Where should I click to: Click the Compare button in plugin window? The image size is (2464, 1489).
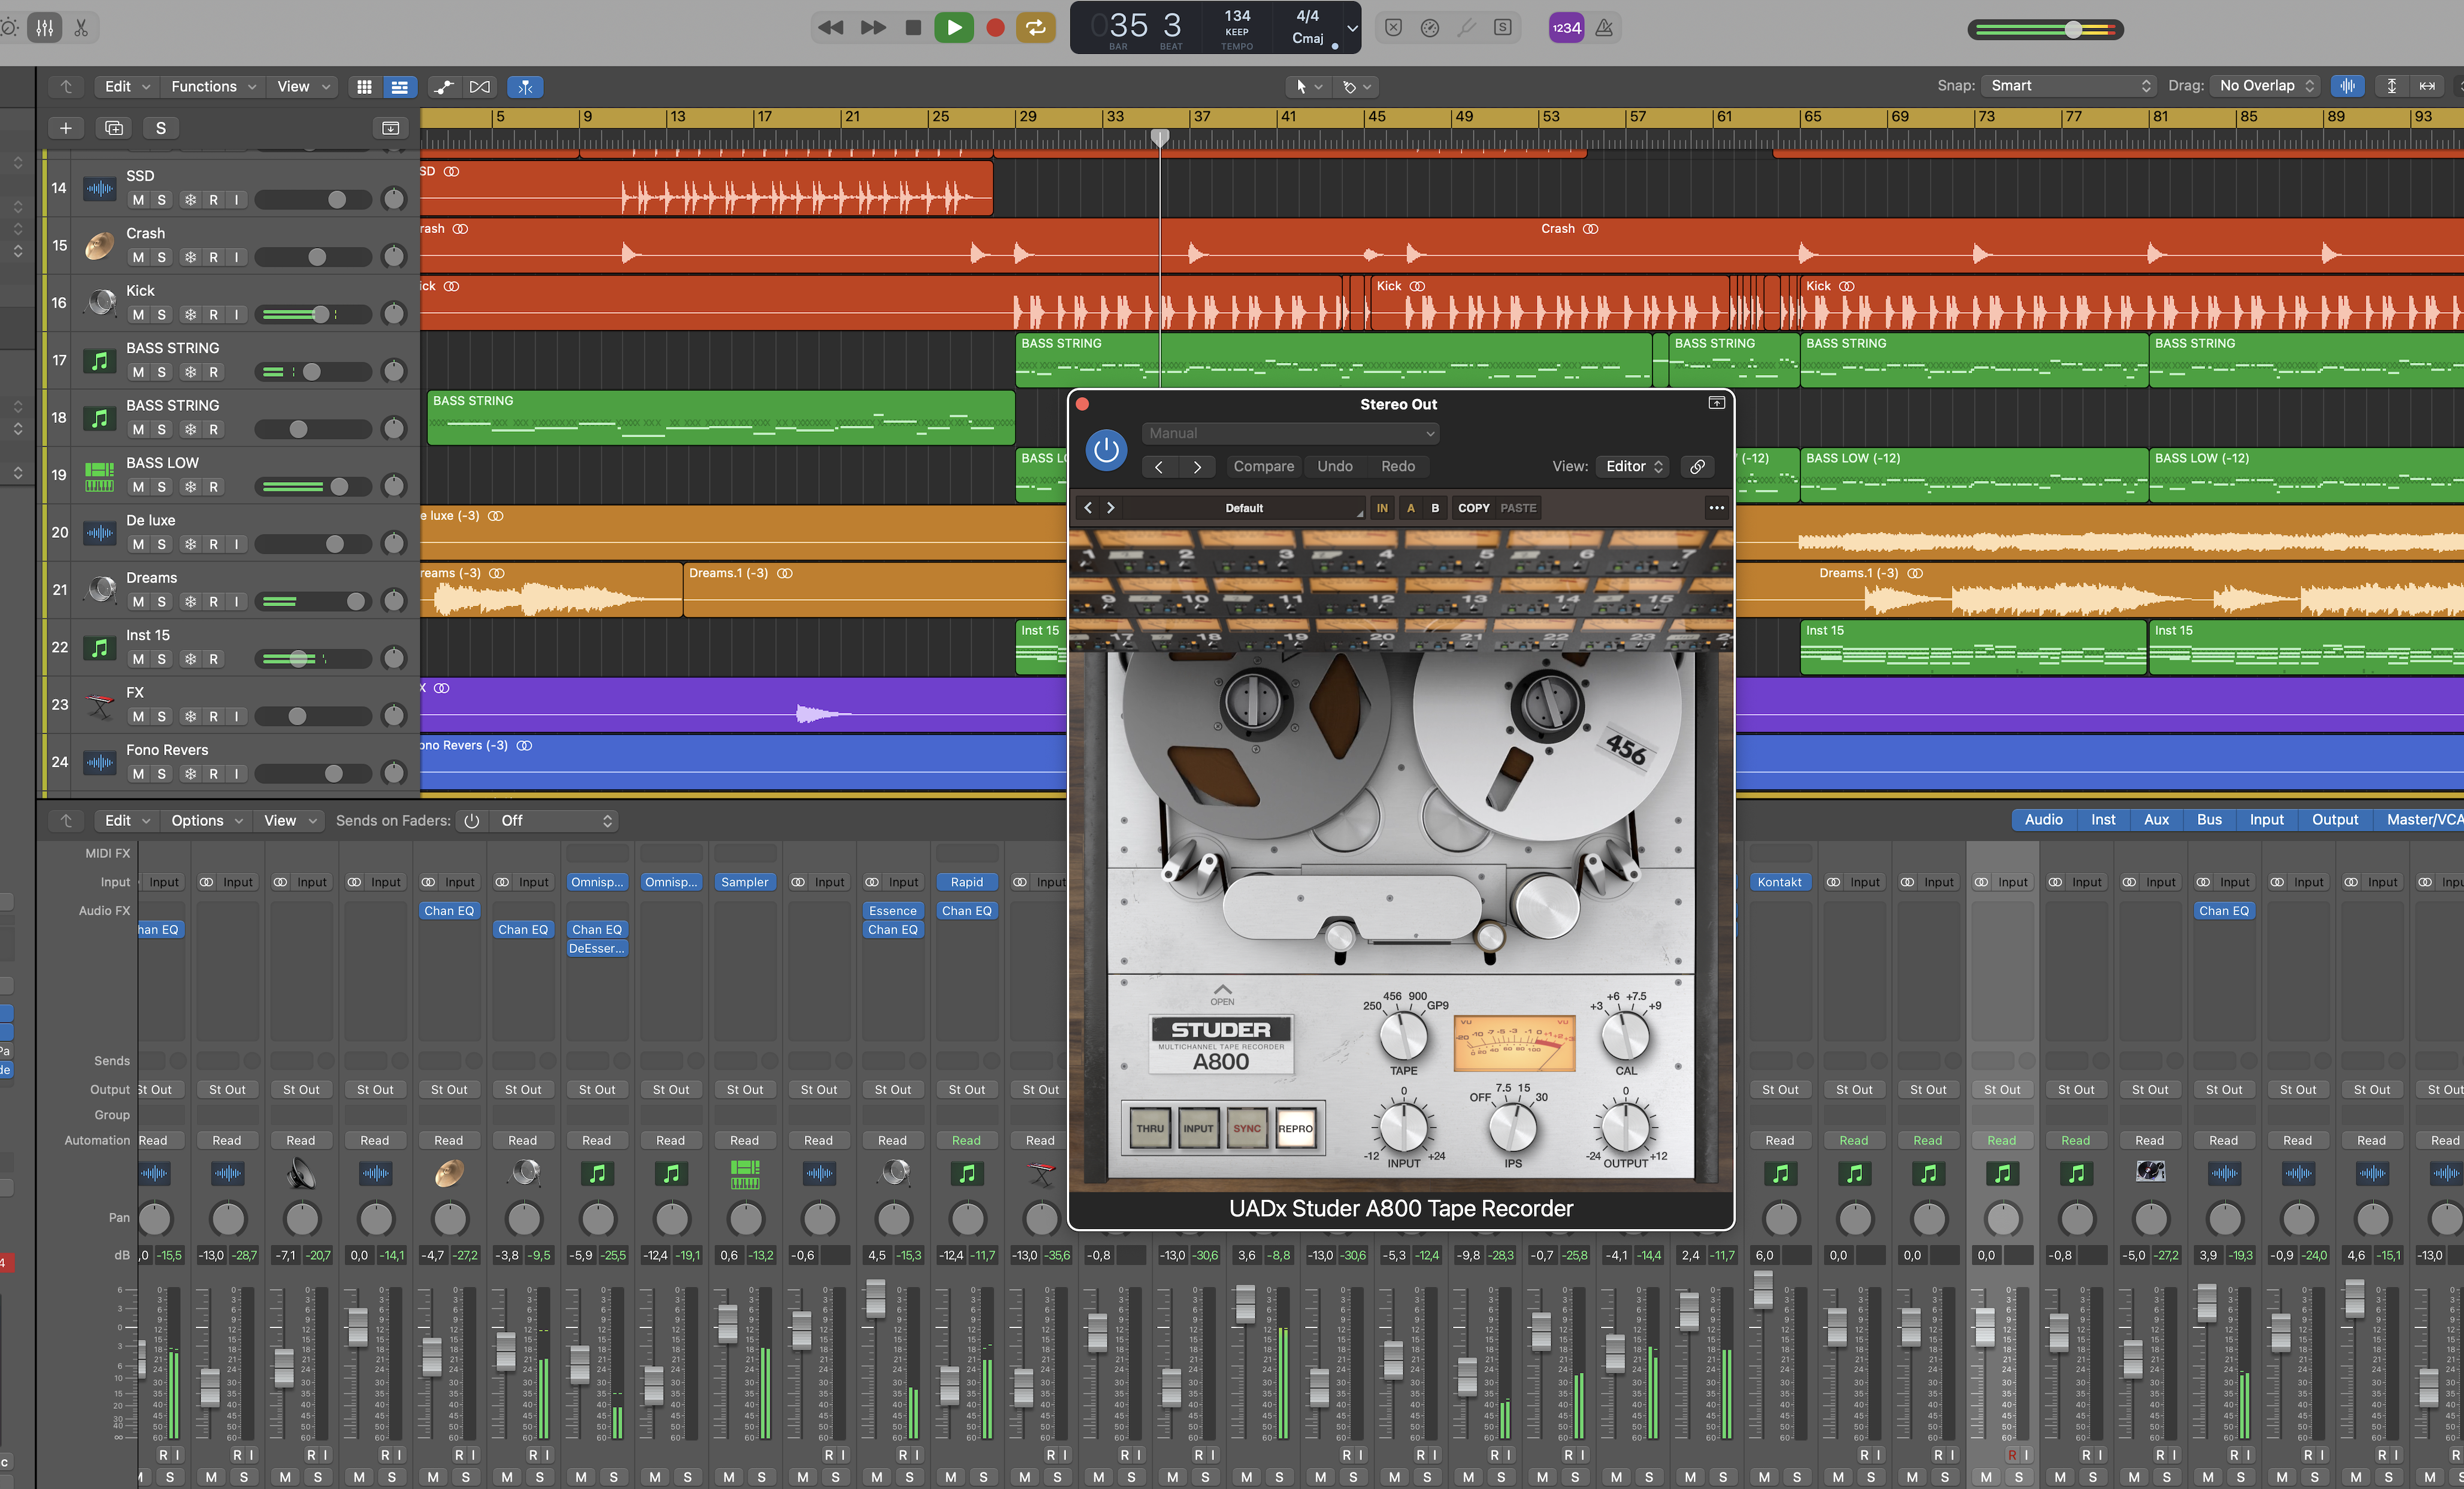[x=1263, y=466]
